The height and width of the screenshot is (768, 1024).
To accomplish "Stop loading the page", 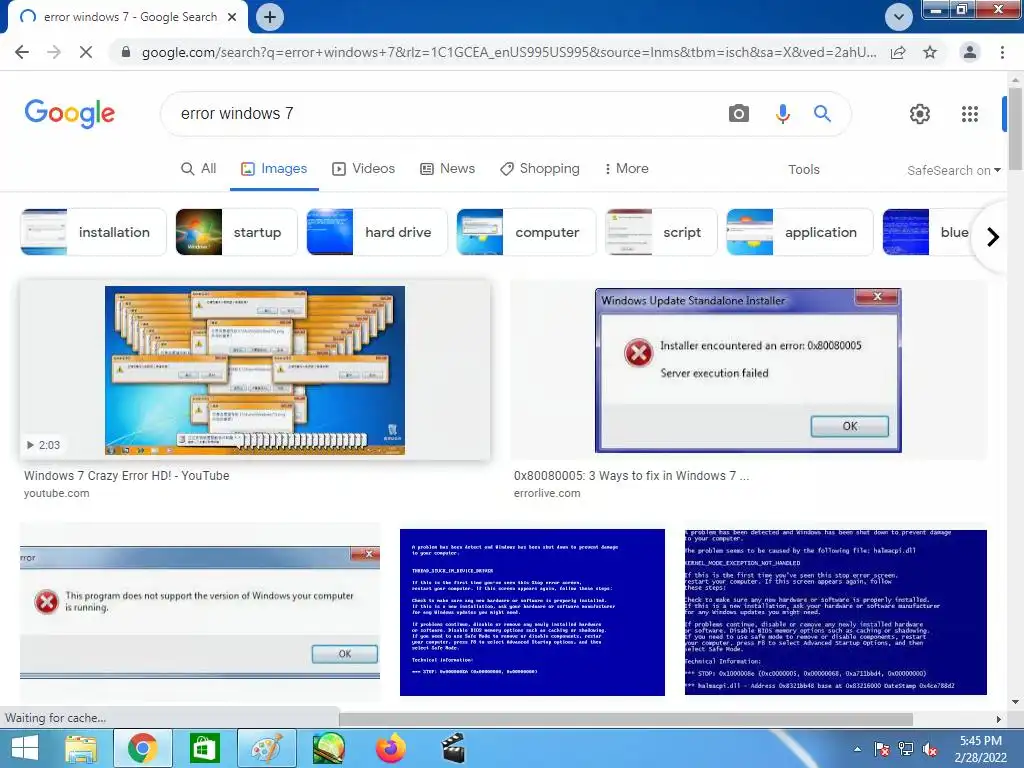I will pos(86,52).
